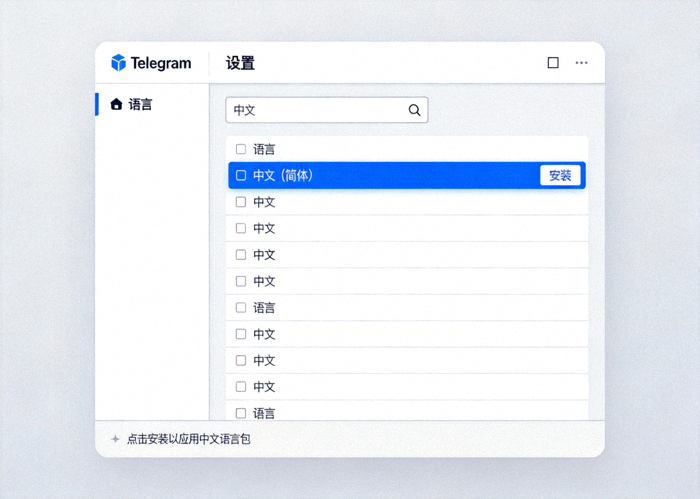Open the three-dot more options menu

[x=581, y=63]
